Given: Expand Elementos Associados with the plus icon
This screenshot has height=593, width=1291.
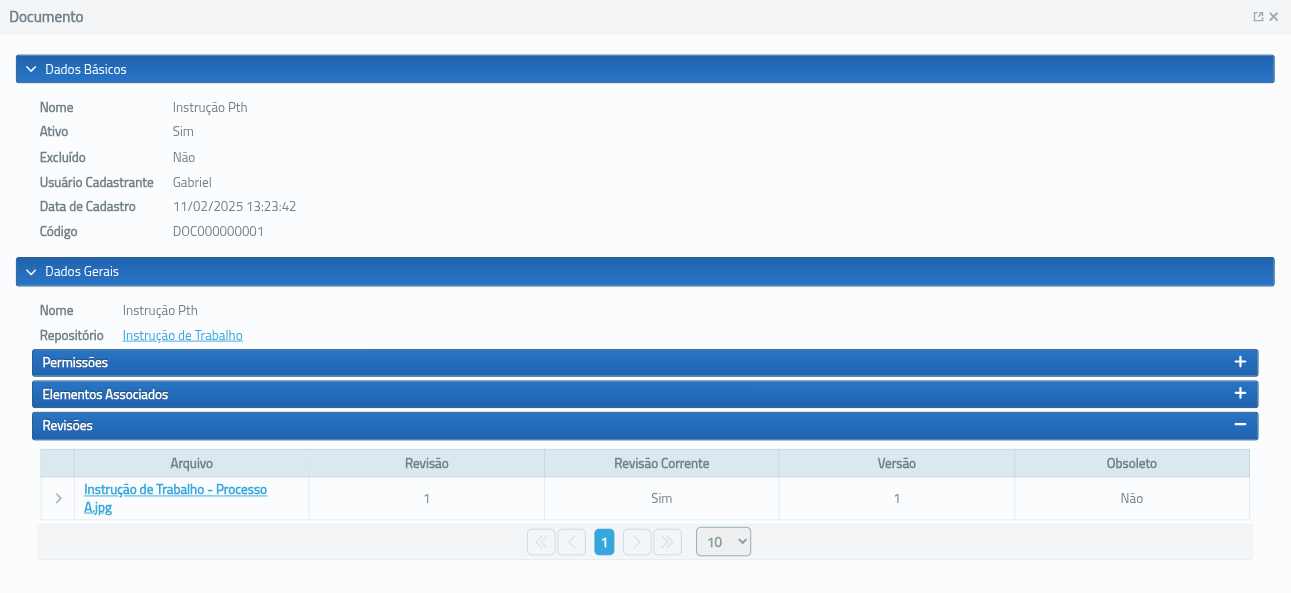Looking at the screenshot, I should [x=1240, y=394].
